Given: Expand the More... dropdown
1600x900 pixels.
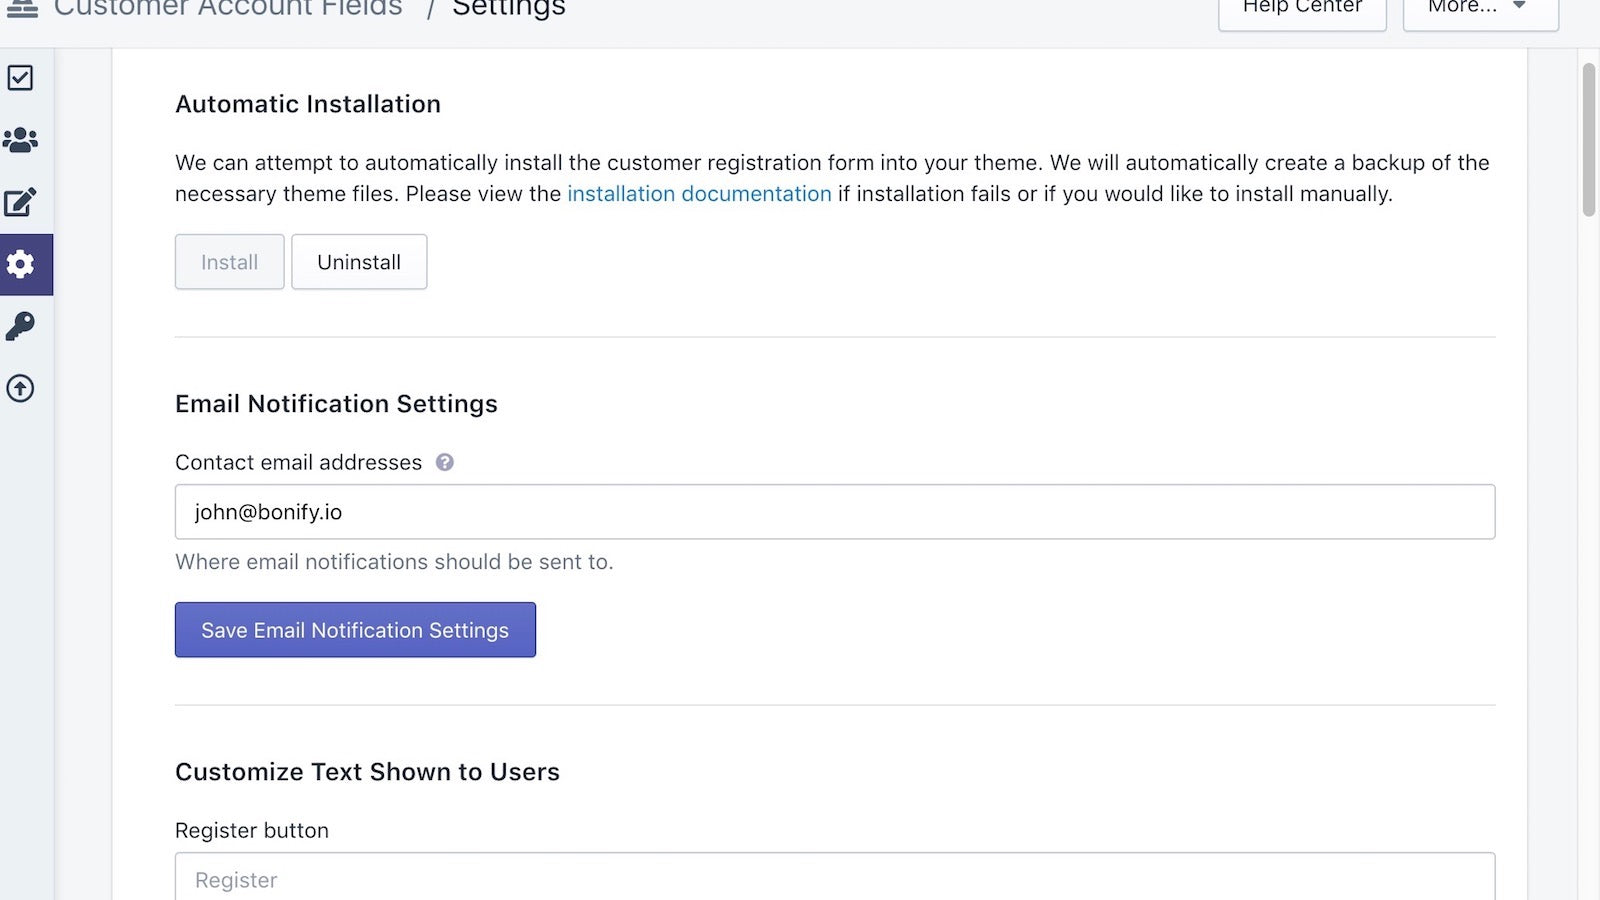Looking at the screenshot, I should point(1479,8).
